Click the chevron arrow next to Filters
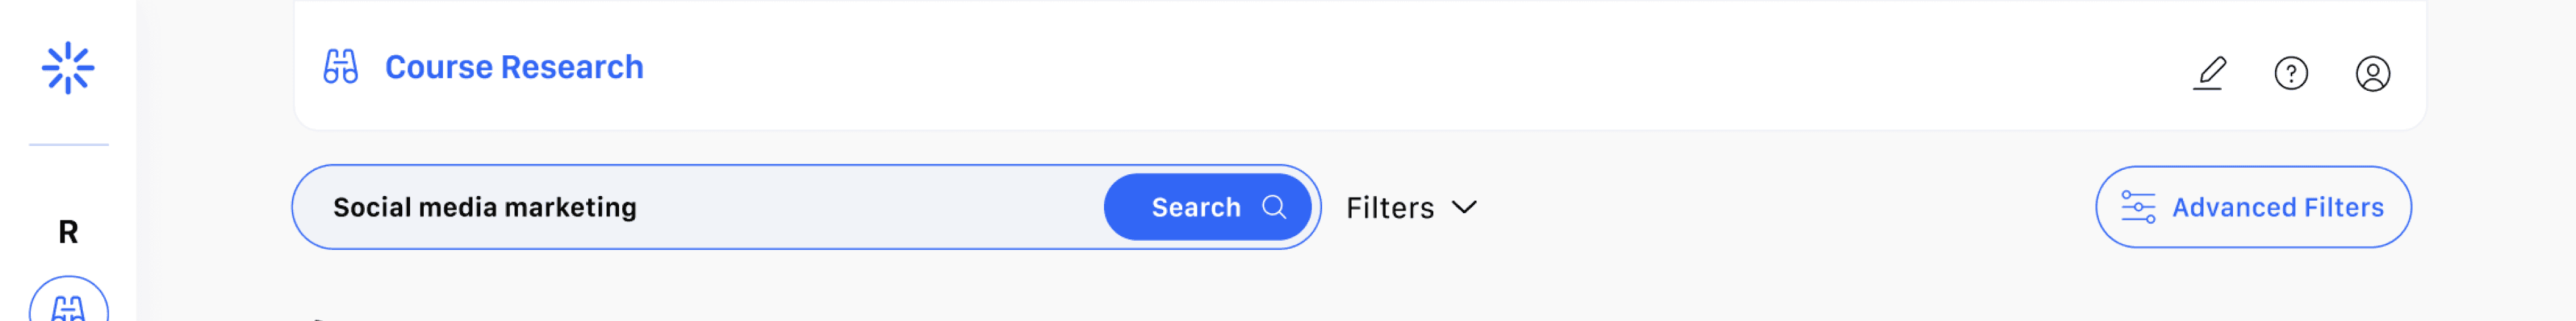 point(1464,207)
